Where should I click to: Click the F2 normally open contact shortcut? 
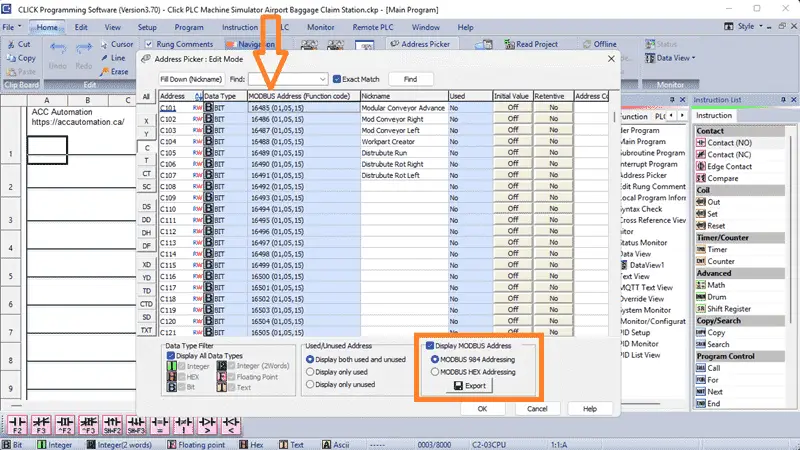17,425
